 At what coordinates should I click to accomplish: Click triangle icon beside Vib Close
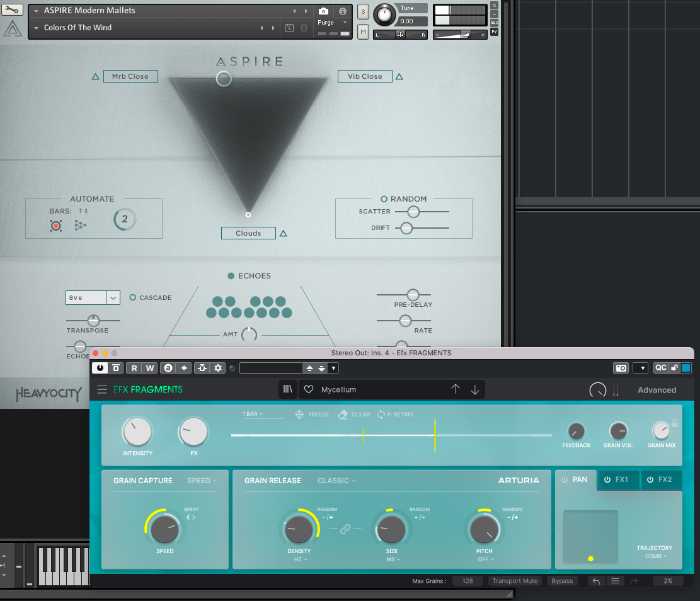400,76
